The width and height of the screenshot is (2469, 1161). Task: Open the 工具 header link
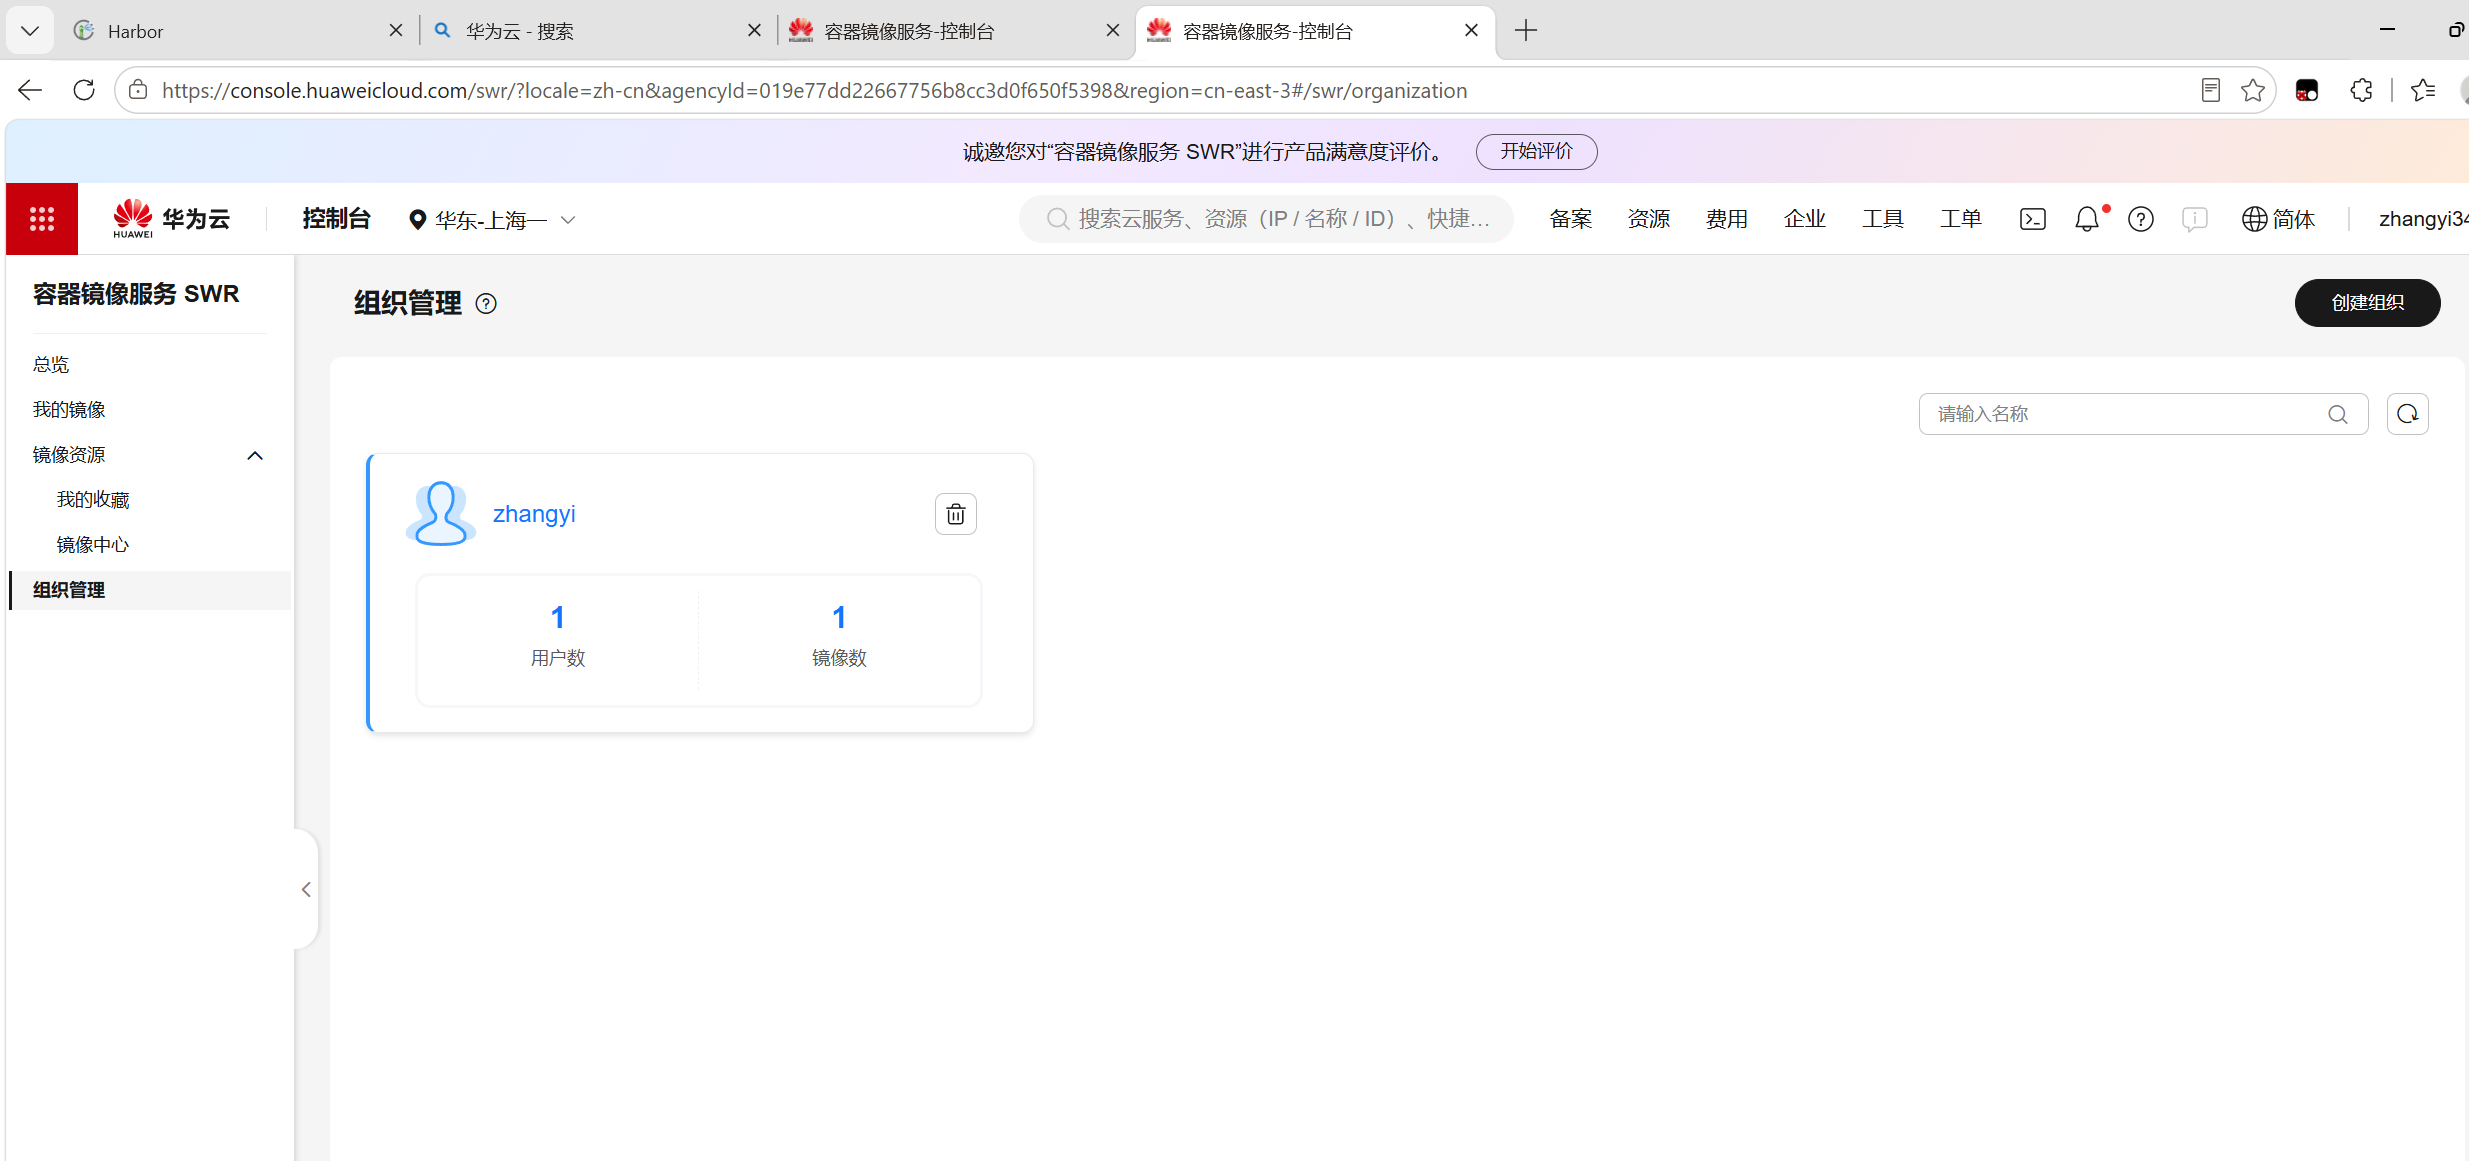click(x=1883, y=219)
